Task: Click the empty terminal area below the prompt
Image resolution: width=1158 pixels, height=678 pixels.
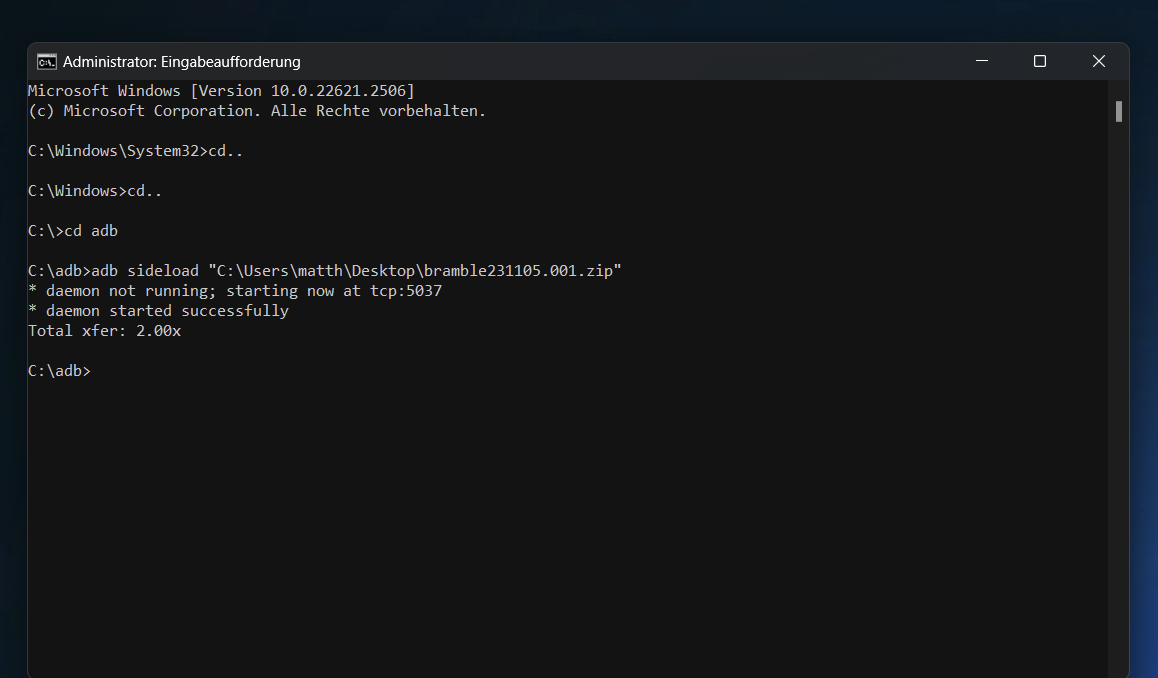Action: [560, 520]
